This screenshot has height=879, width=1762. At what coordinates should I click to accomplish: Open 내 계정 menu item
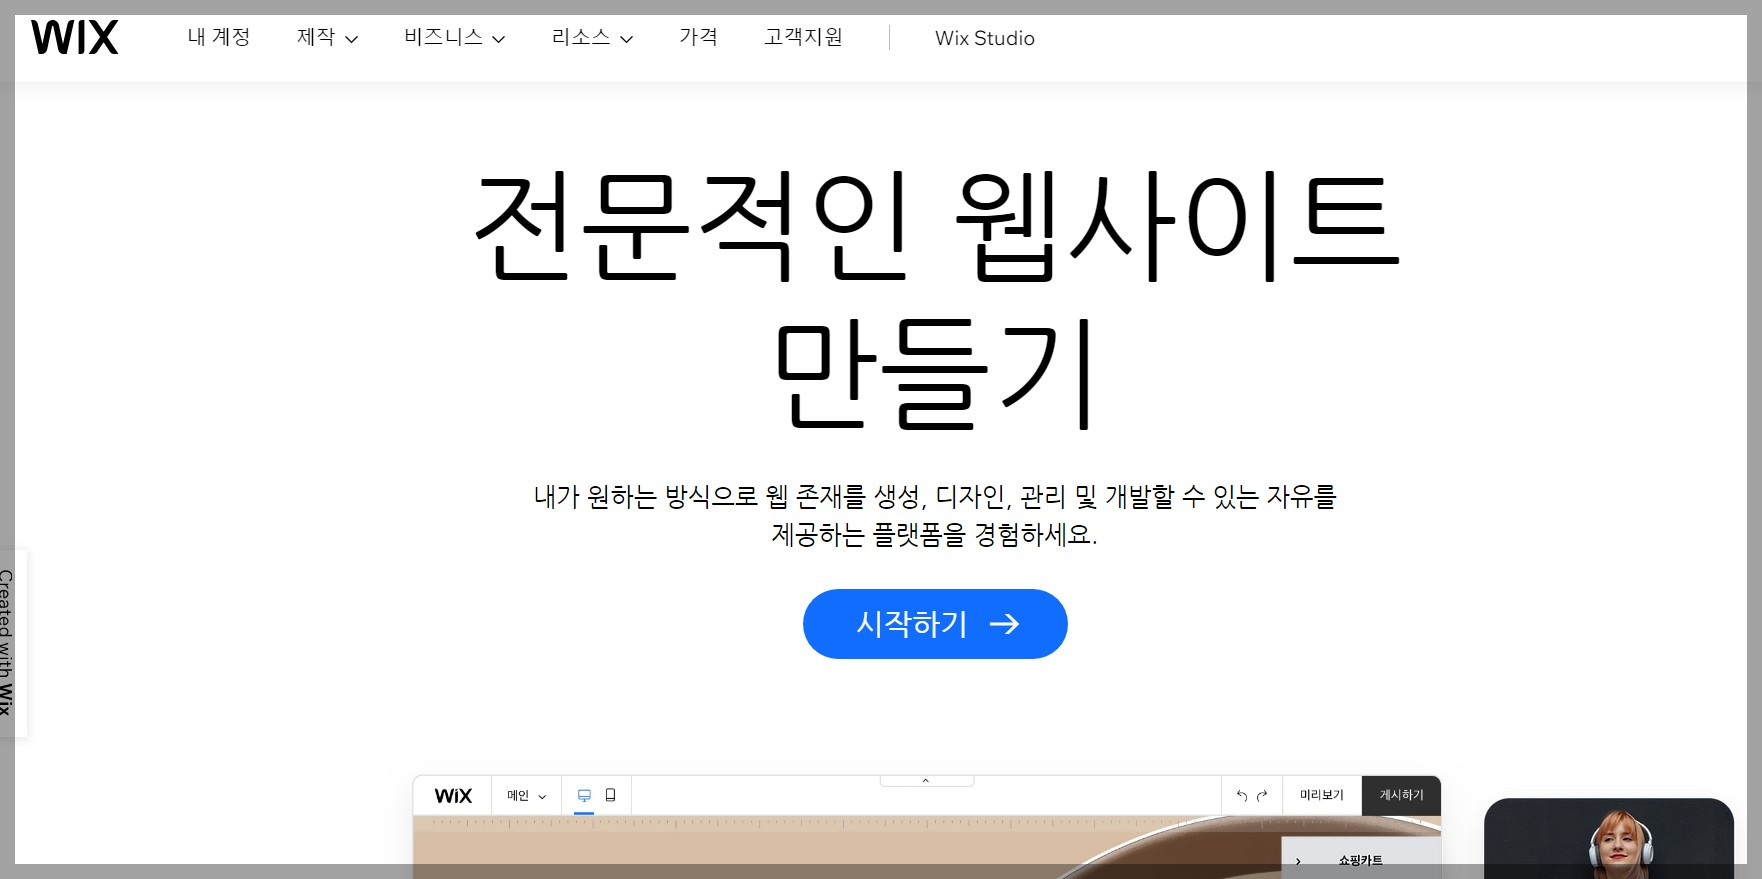tap(219, 38)
